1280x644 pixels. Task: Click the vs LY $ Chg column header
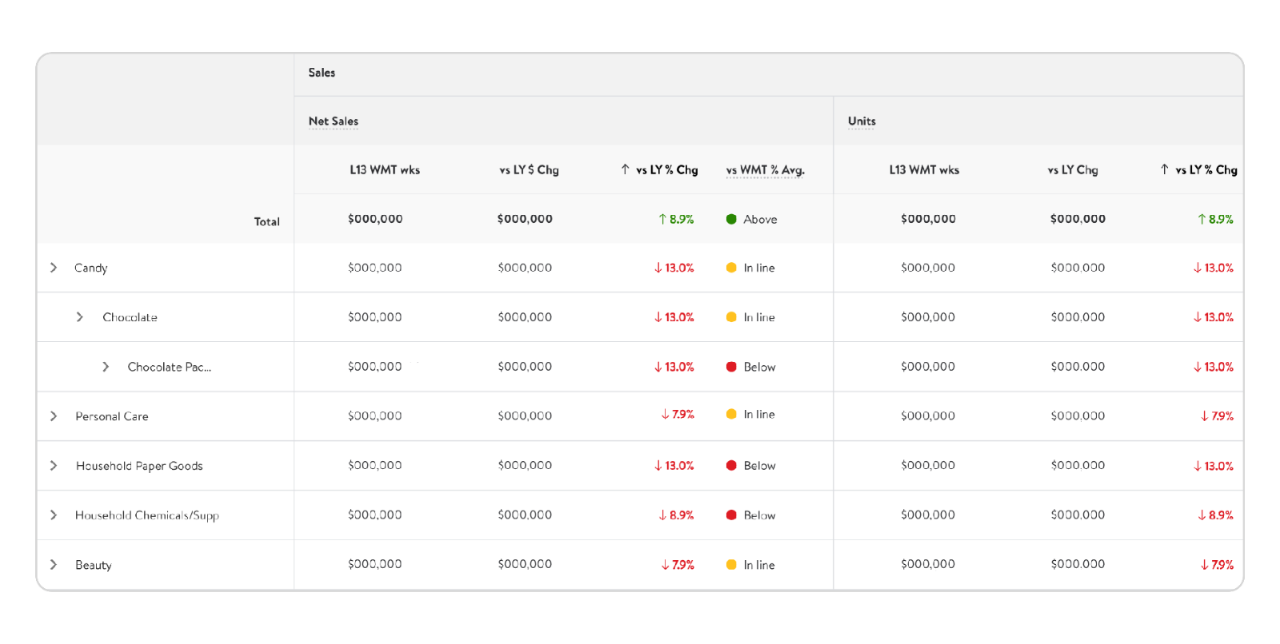529,170
